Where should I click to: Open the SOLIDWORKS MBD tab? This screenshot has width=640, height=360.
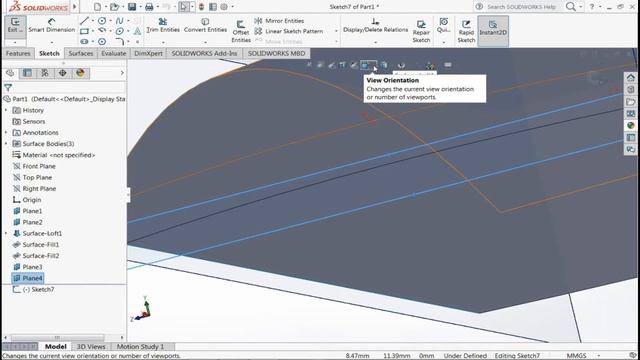click(276, 53)
